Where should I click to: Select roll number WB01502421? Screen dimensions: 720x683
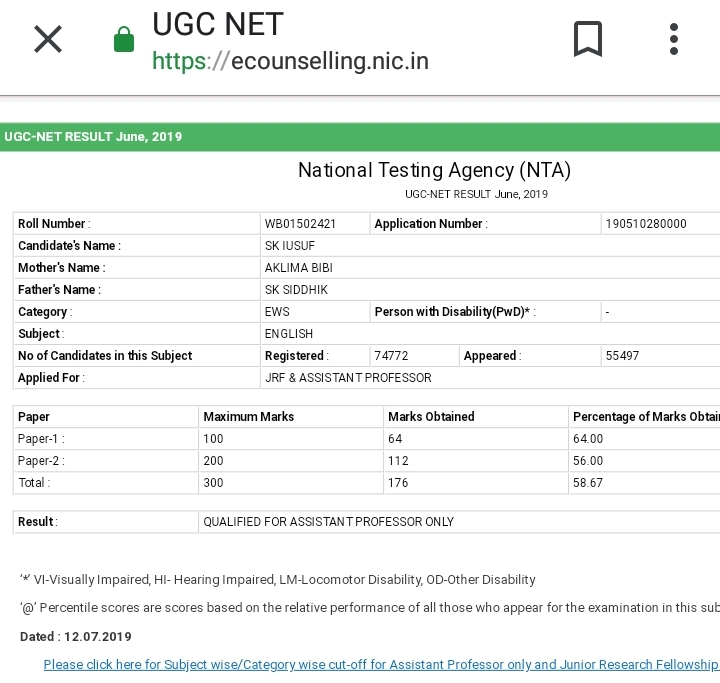[301, 224]
